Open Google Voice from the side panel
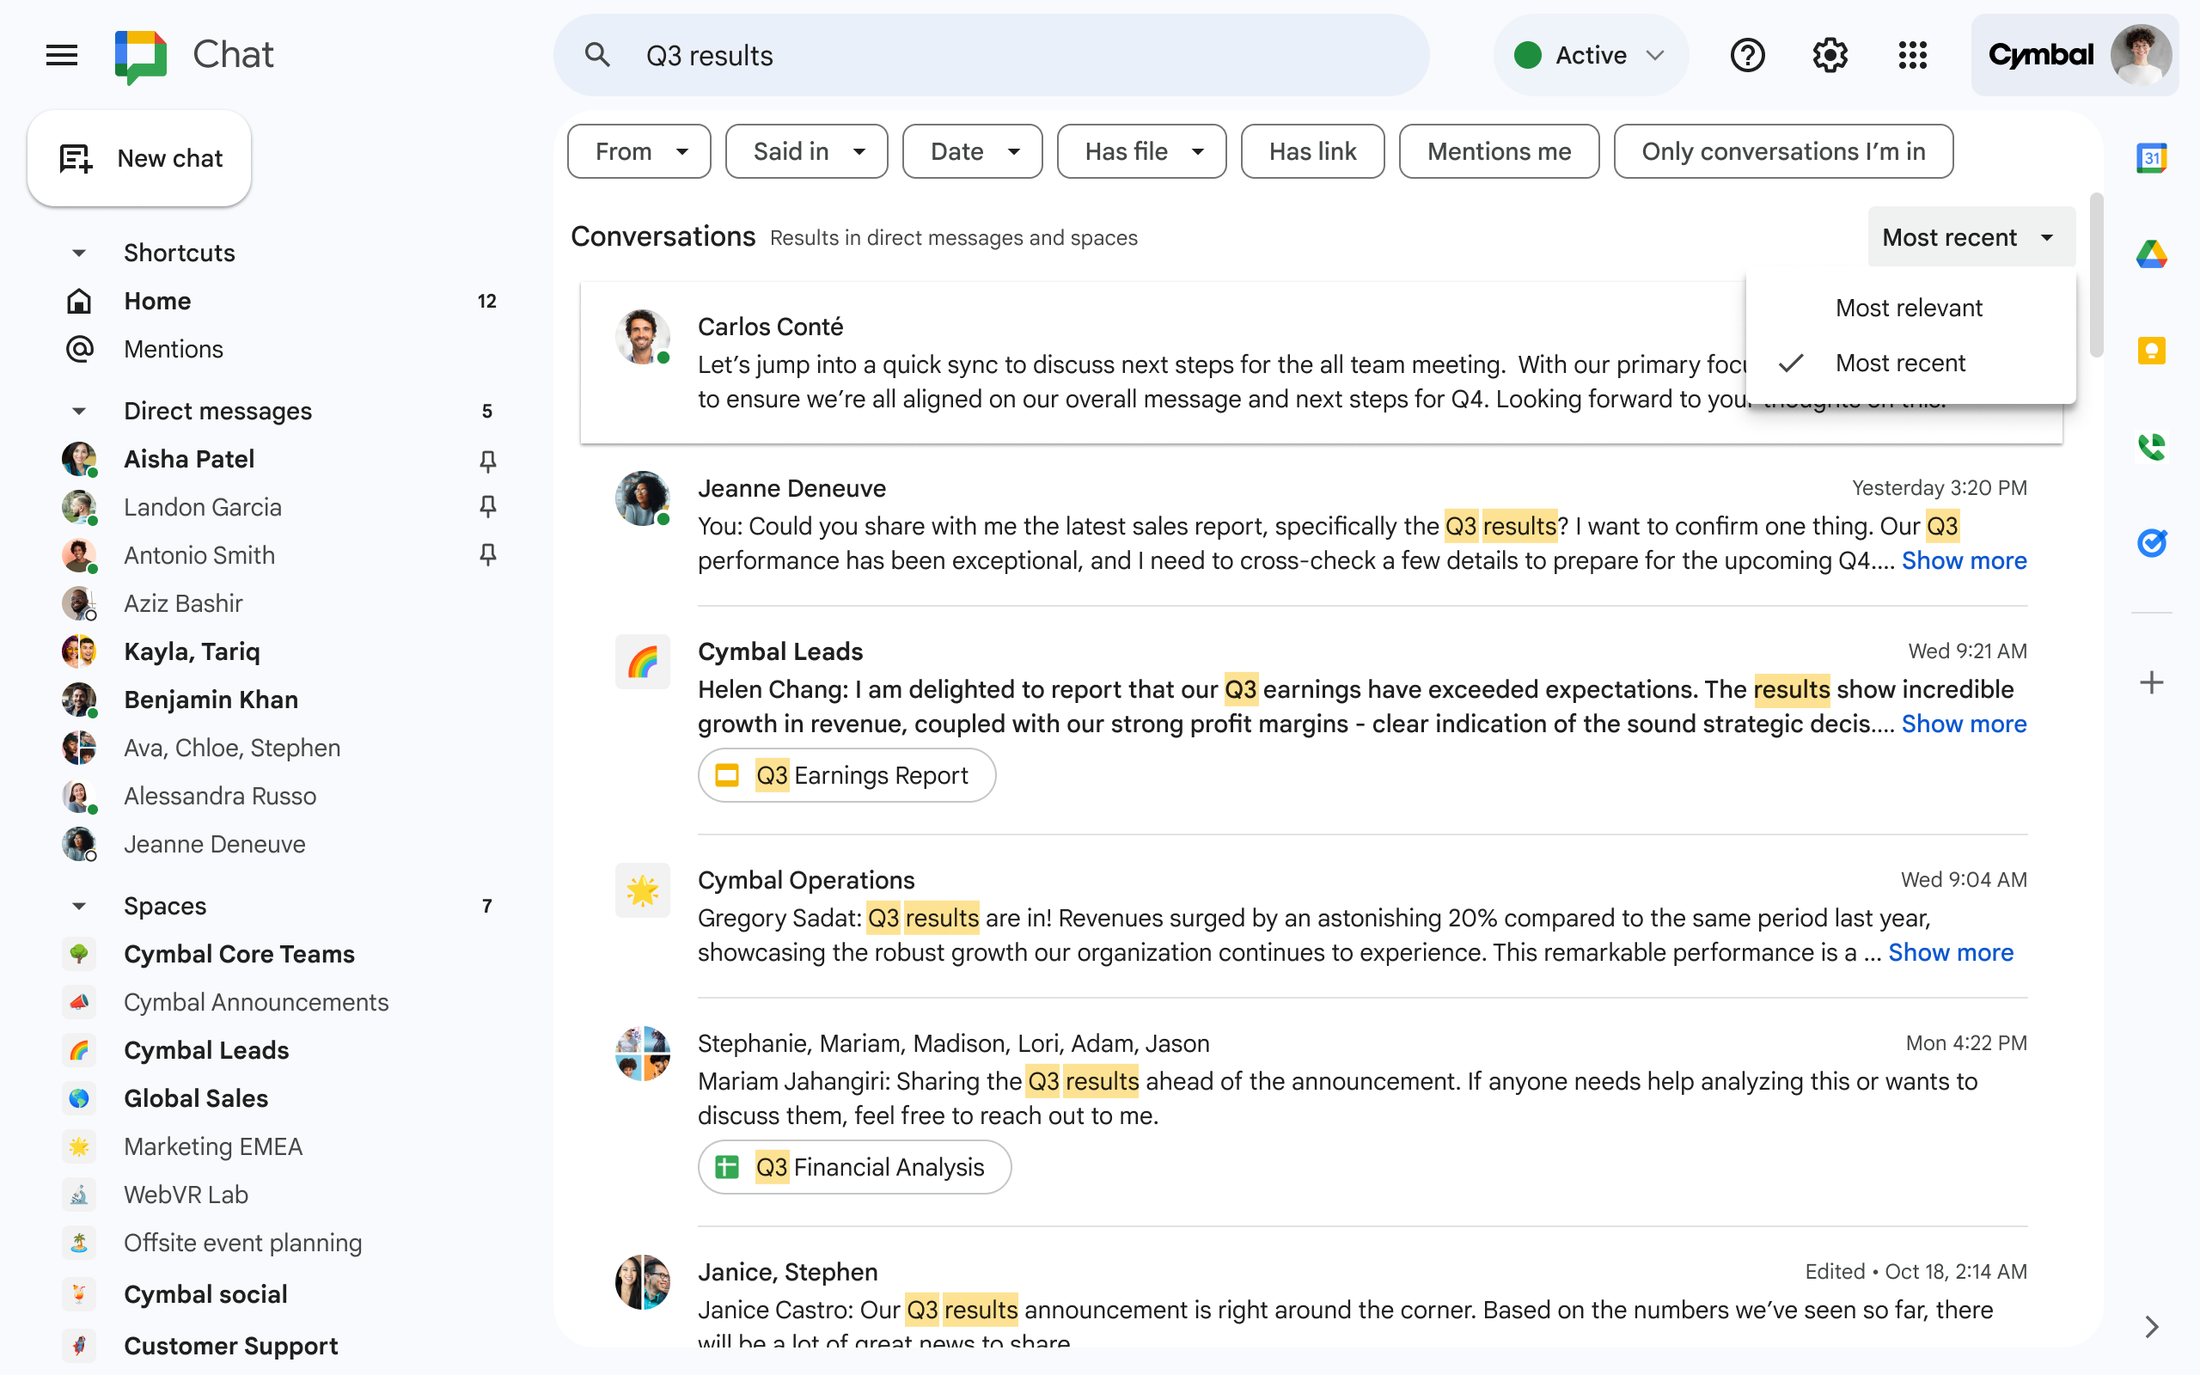The width and height of the screenshot is (2200, 1375). tap(2152, 447)
